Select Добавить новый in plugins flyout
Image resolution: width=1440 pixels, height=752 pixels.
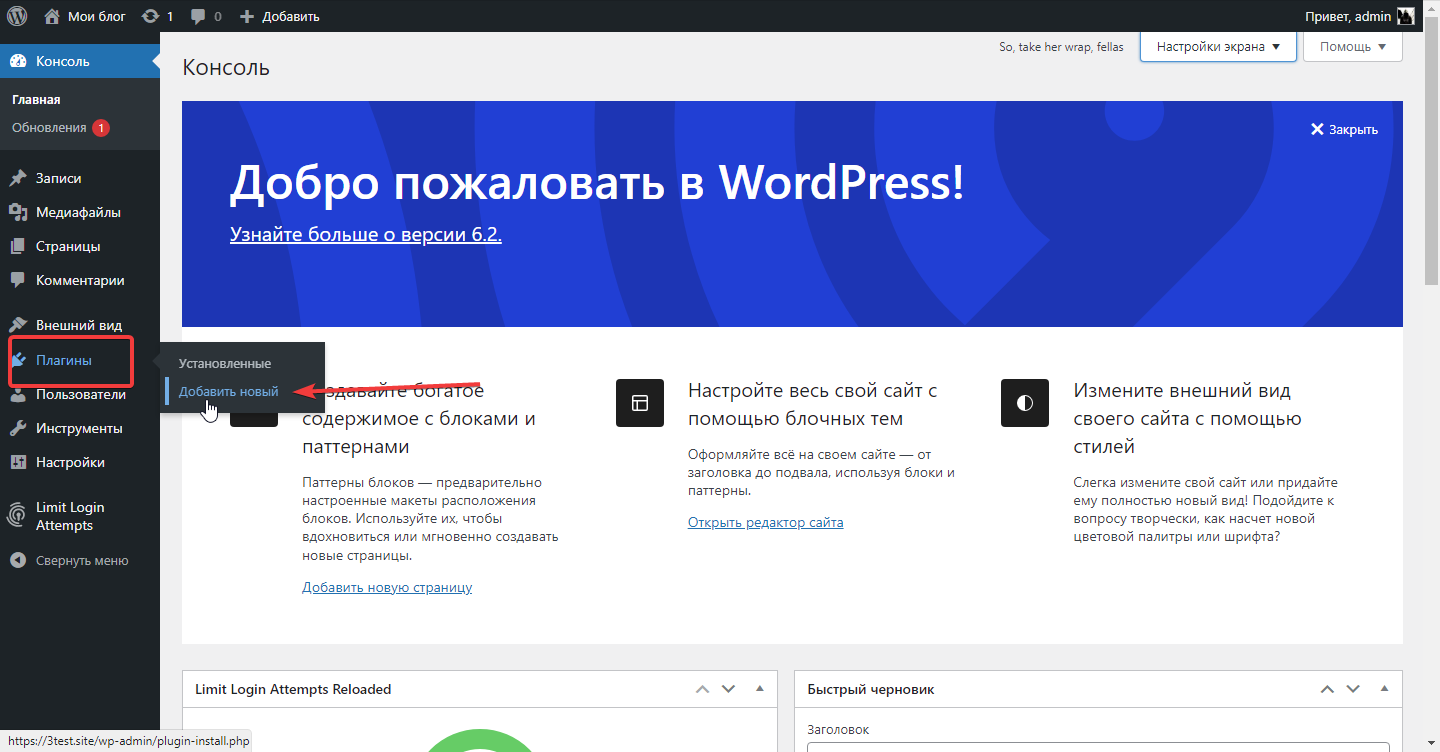point(229,391)
